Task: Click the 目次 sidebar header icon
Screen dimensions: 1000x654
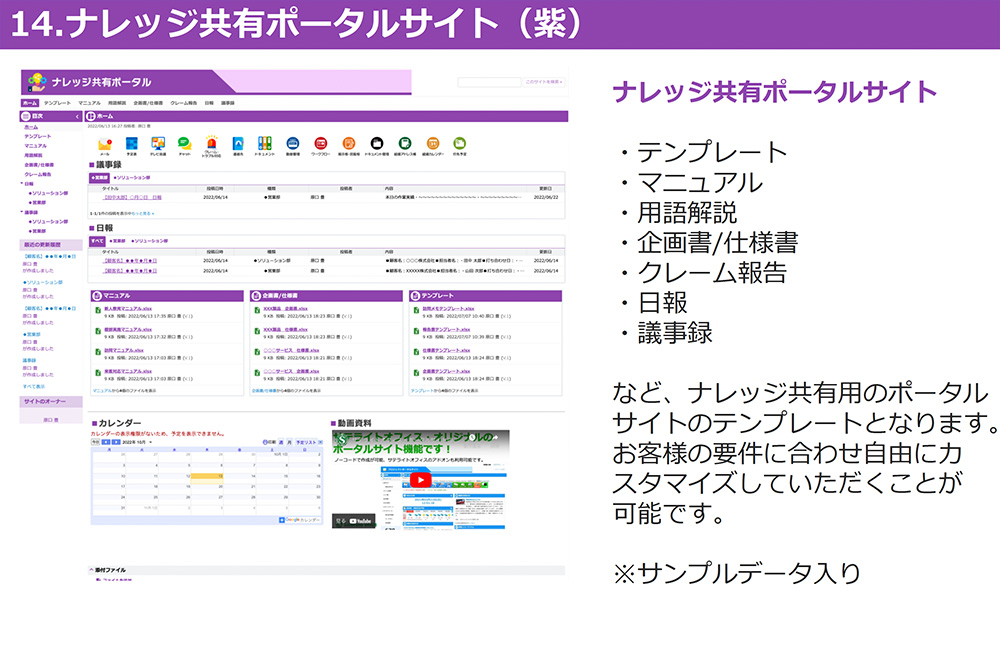Action: pos(26,117)
